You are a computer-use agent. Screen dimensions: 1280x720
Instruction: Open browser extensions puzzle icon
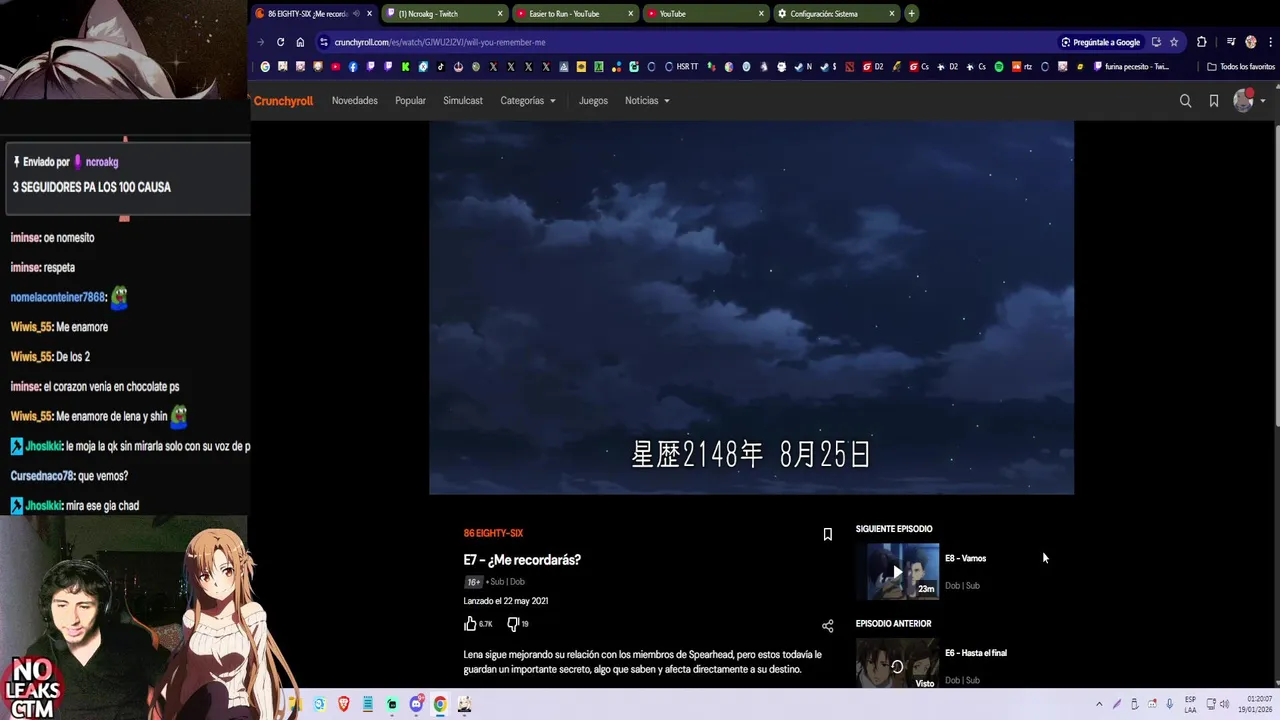(1202, 42)
